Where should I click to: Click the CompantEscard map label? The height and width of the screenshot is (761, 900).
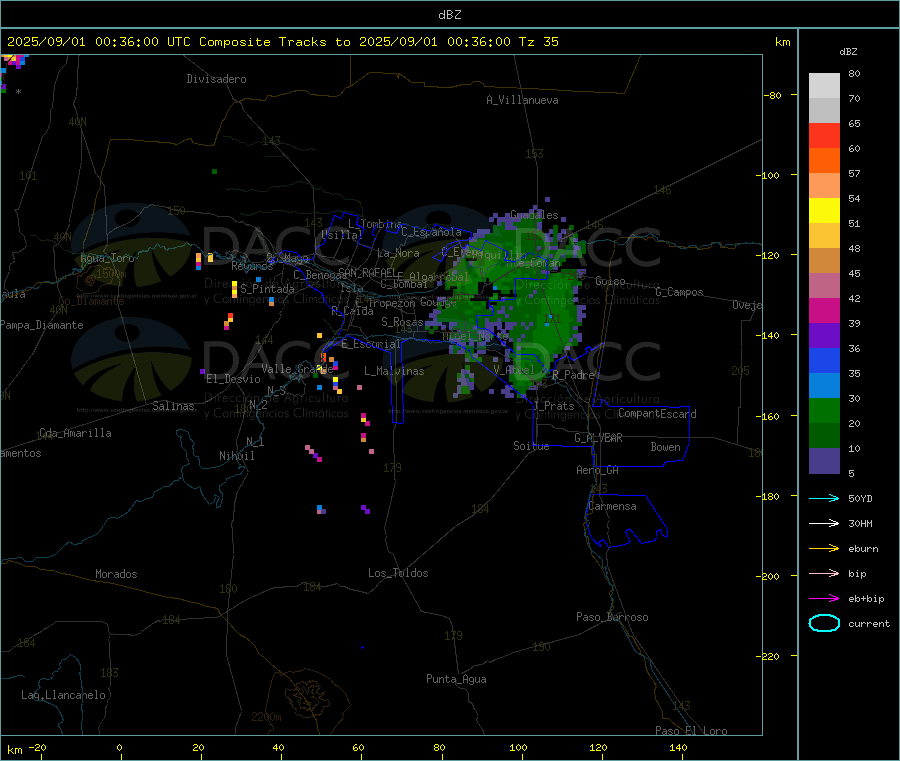point(657,414)
